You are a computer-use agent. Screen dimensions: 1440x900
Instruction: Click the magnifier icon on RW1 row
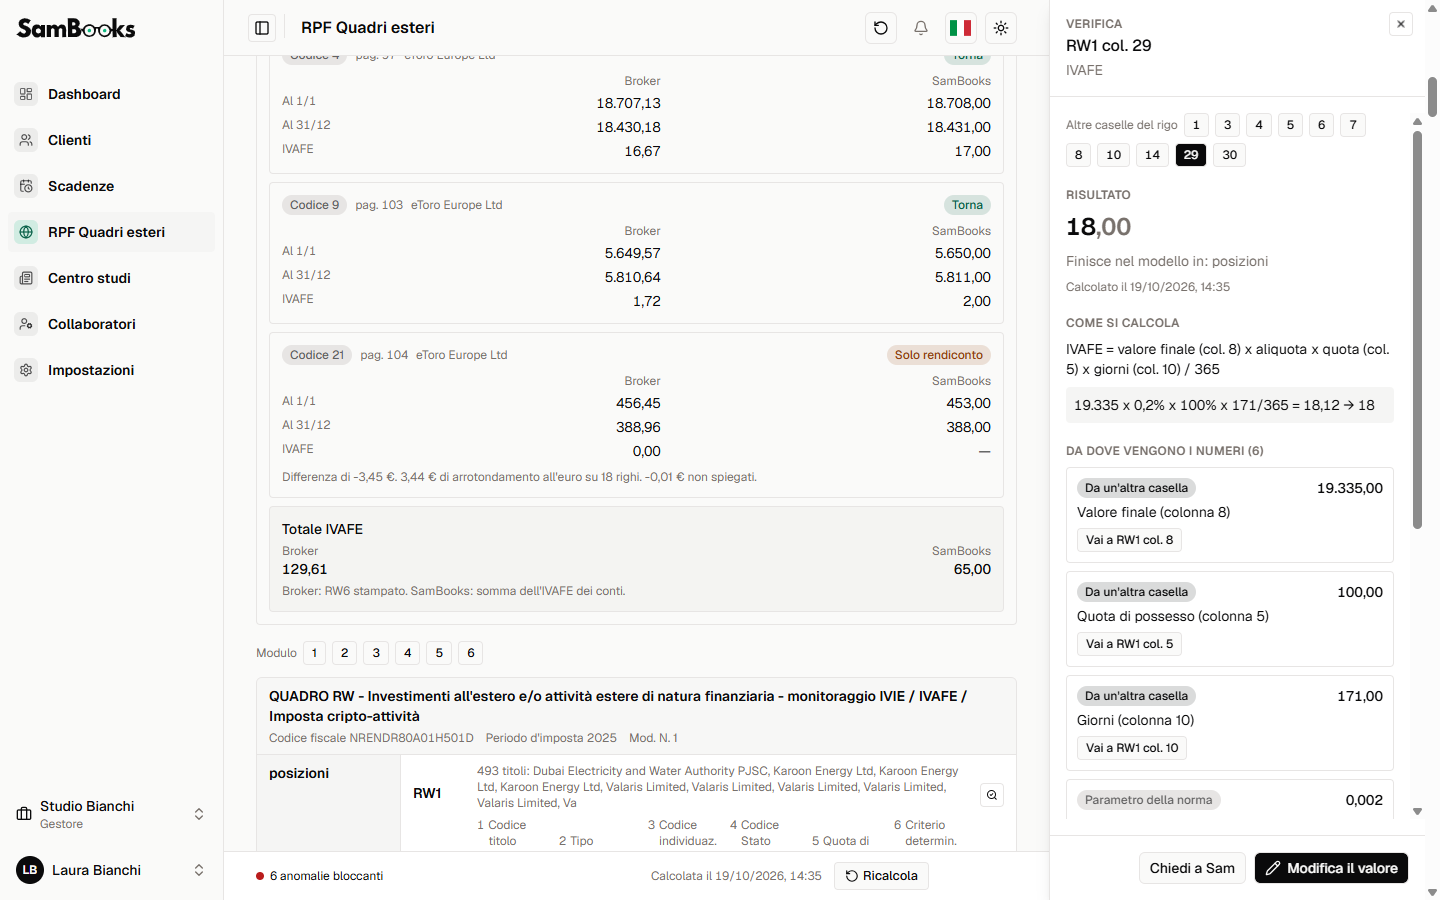[992, 795]
